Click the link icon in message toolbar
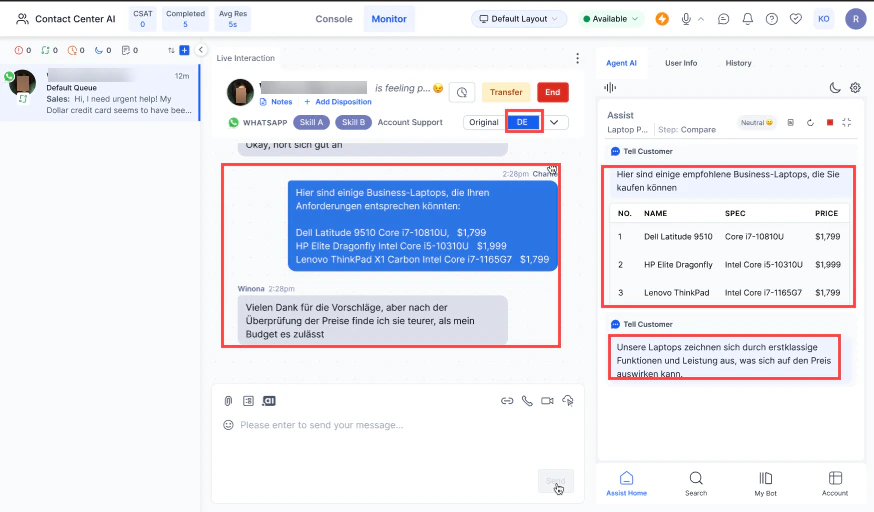Image resolution: width=874 pixels, height=512 pixels. pyautogui.click(x=507, y=401)
